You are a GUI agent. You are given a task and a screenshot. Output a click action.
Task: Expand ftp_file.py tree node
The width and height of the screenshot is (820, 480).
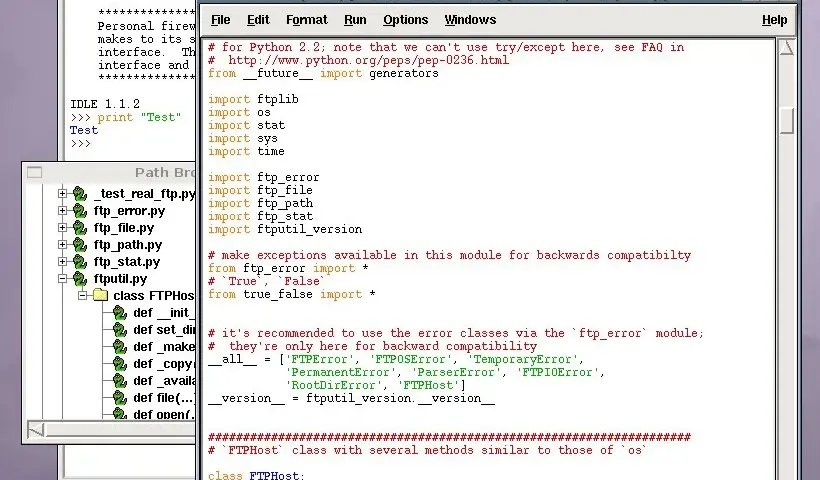62,227
